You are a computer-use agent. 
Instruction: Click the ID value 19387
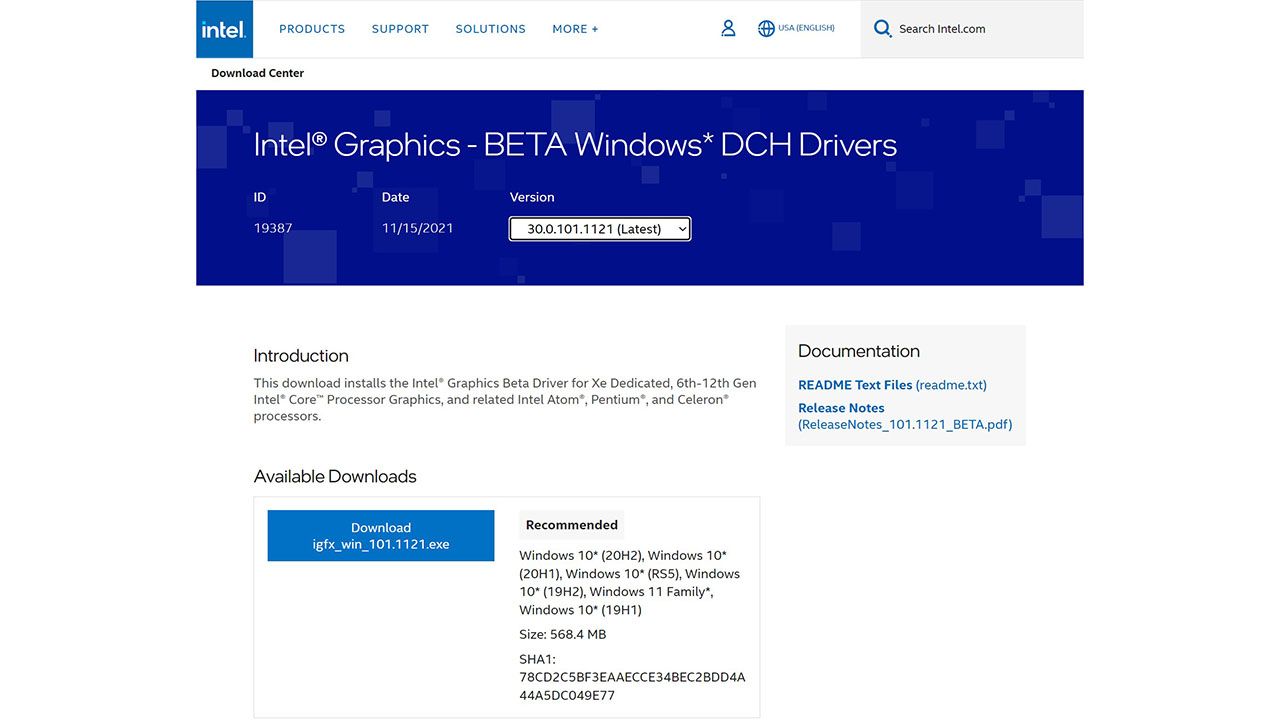273,228
